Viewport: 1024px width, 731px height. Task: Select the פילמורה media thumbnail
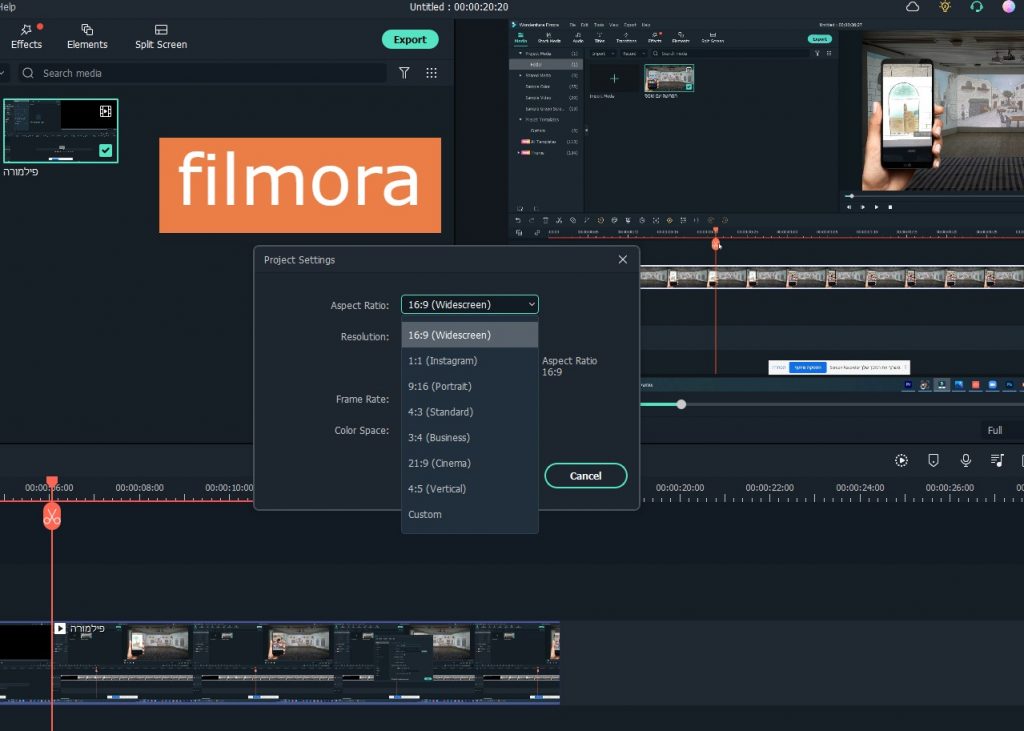pyautogui.click(x=60, y=131)
